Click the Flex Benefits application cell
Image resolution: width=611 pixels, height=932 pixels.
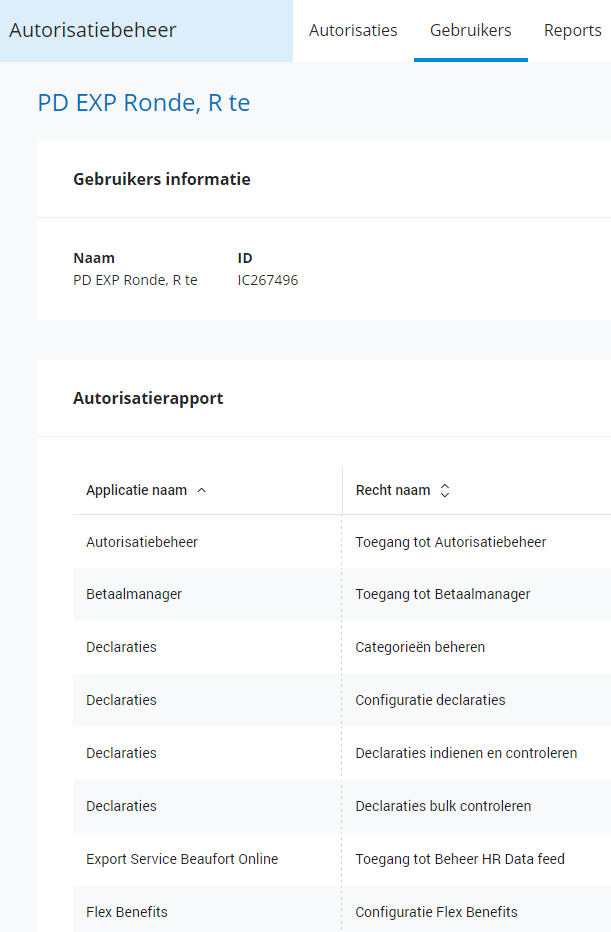(127, 912)
